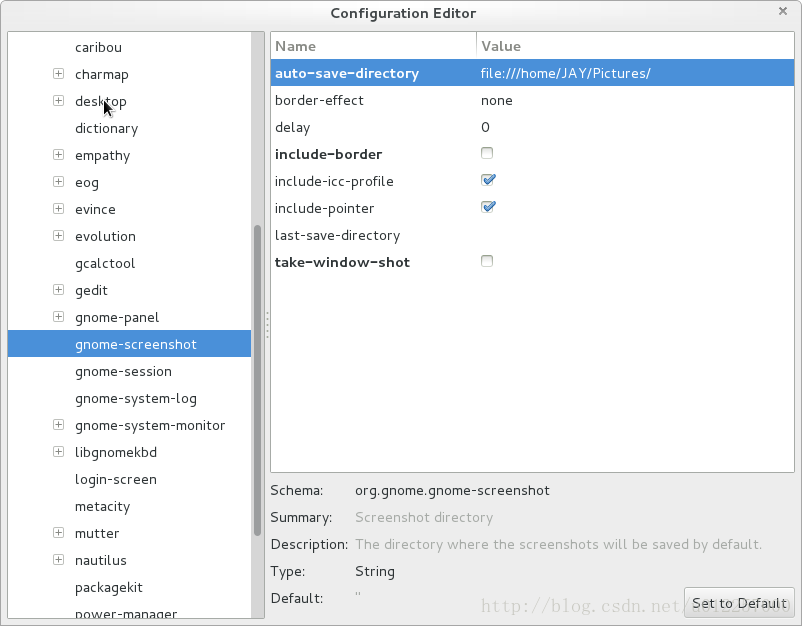Select the eog tree label
This screenshot has height=626, width=802.
pos(87,183)
